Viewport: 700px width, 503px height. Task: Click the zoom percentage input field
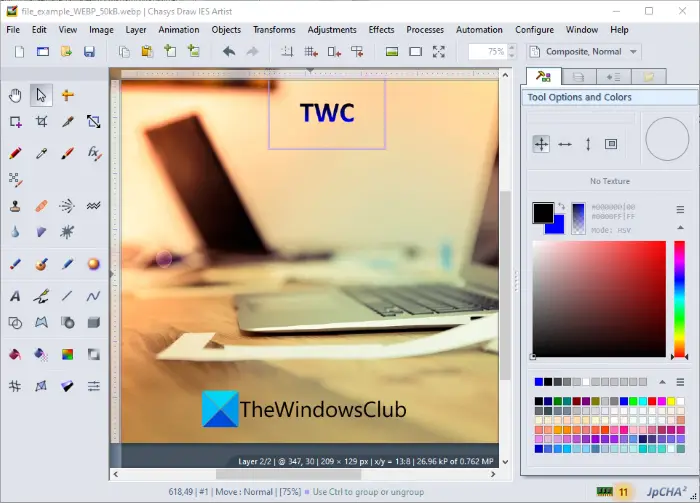tap(488, 52)
